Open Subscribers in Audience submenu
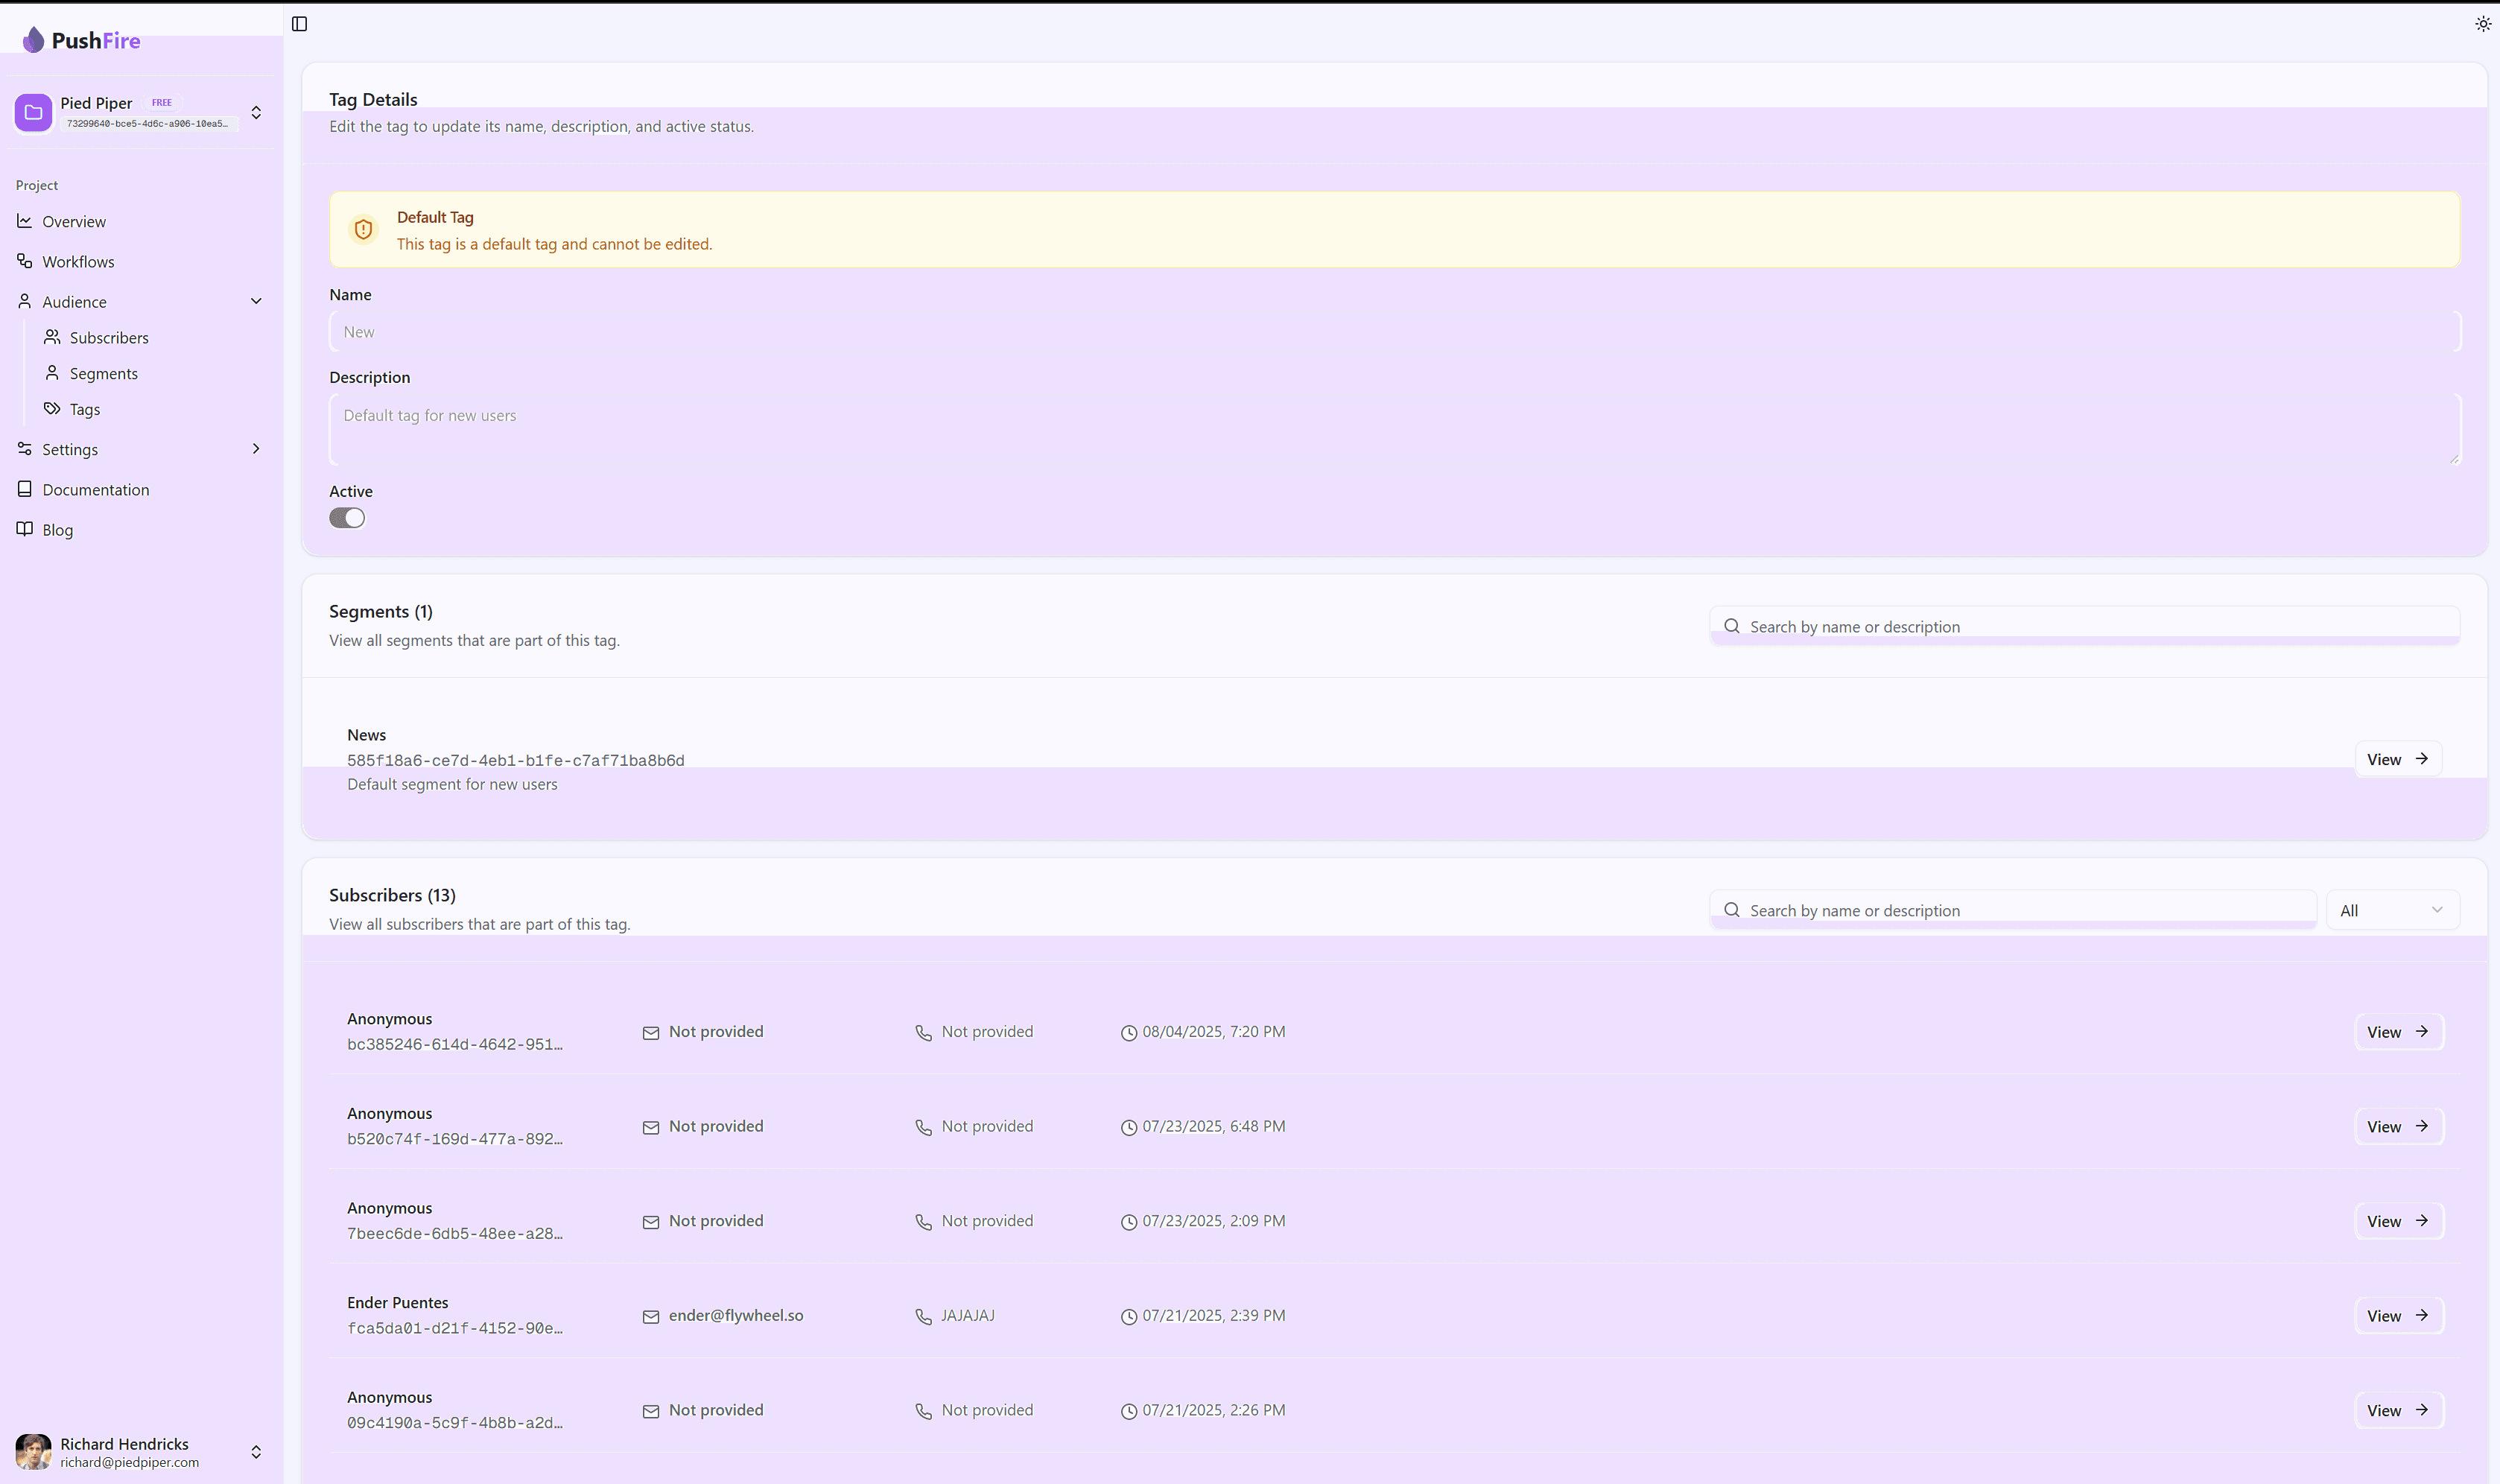This screenshot has height=1484, width=2500. [x=109, y=338]
